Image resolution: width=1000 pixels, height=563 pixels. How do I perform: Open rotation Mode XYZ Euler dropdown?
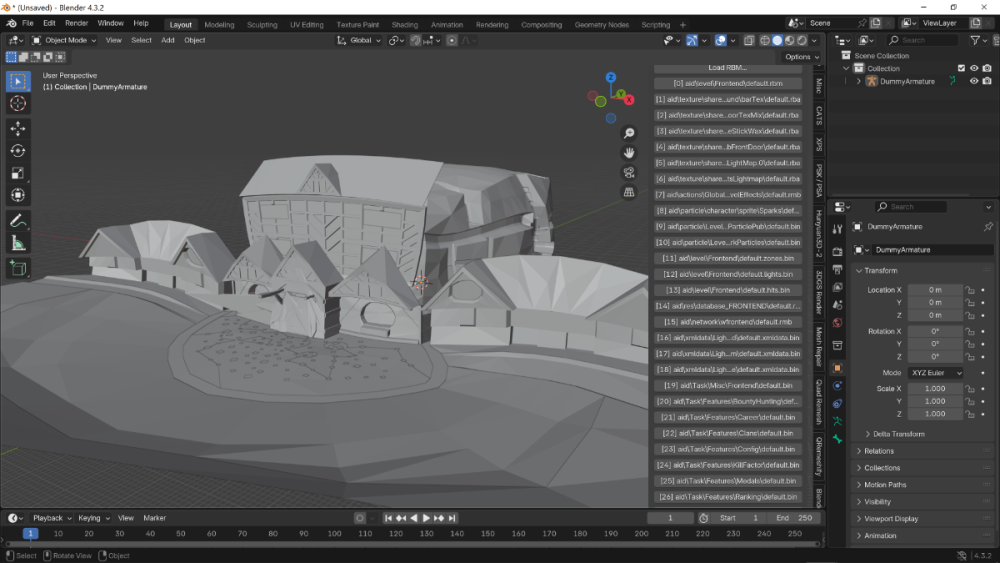pyautogui.click(x=936, y=373)
